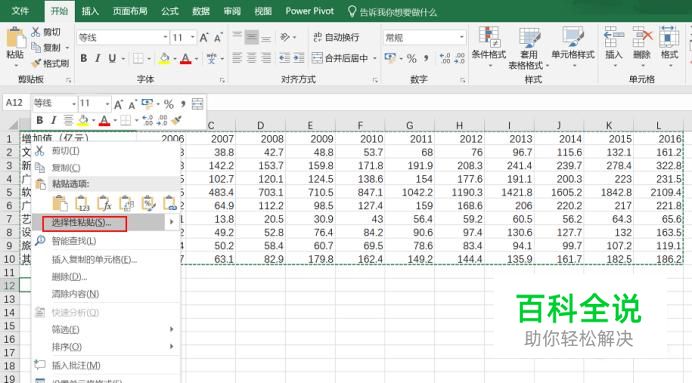Click the format painter brush in mini toolbar
This screenshot has width=692, height=383.
tap(177, 120)
